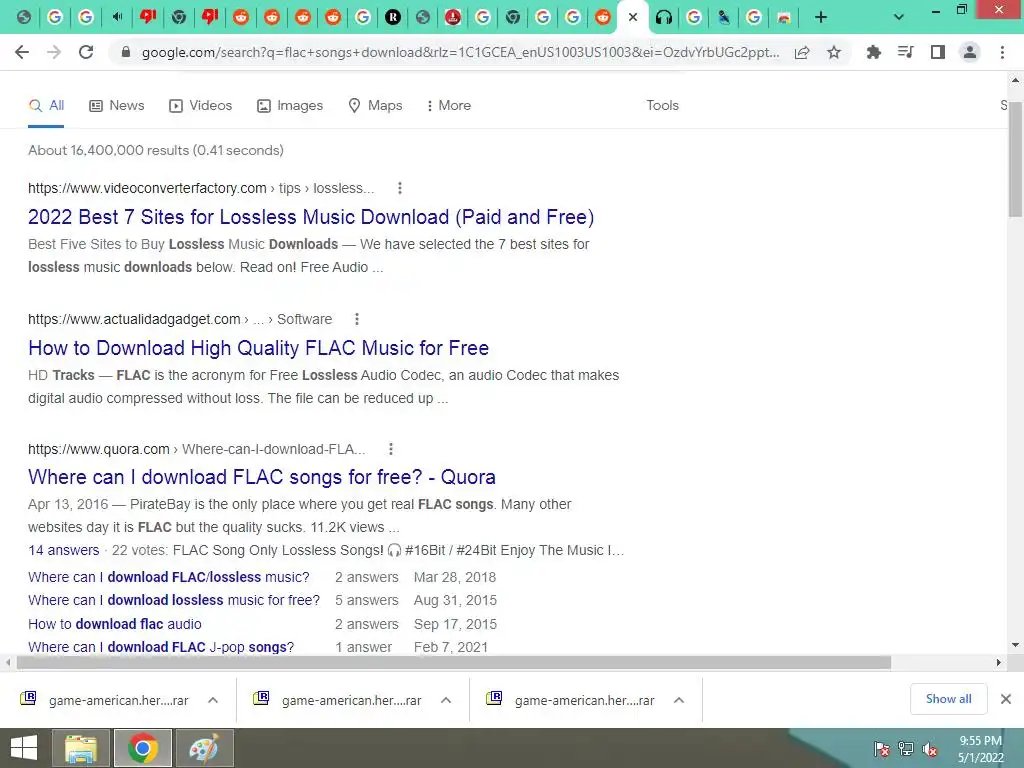Reload the Google search page

coord(86,52)
